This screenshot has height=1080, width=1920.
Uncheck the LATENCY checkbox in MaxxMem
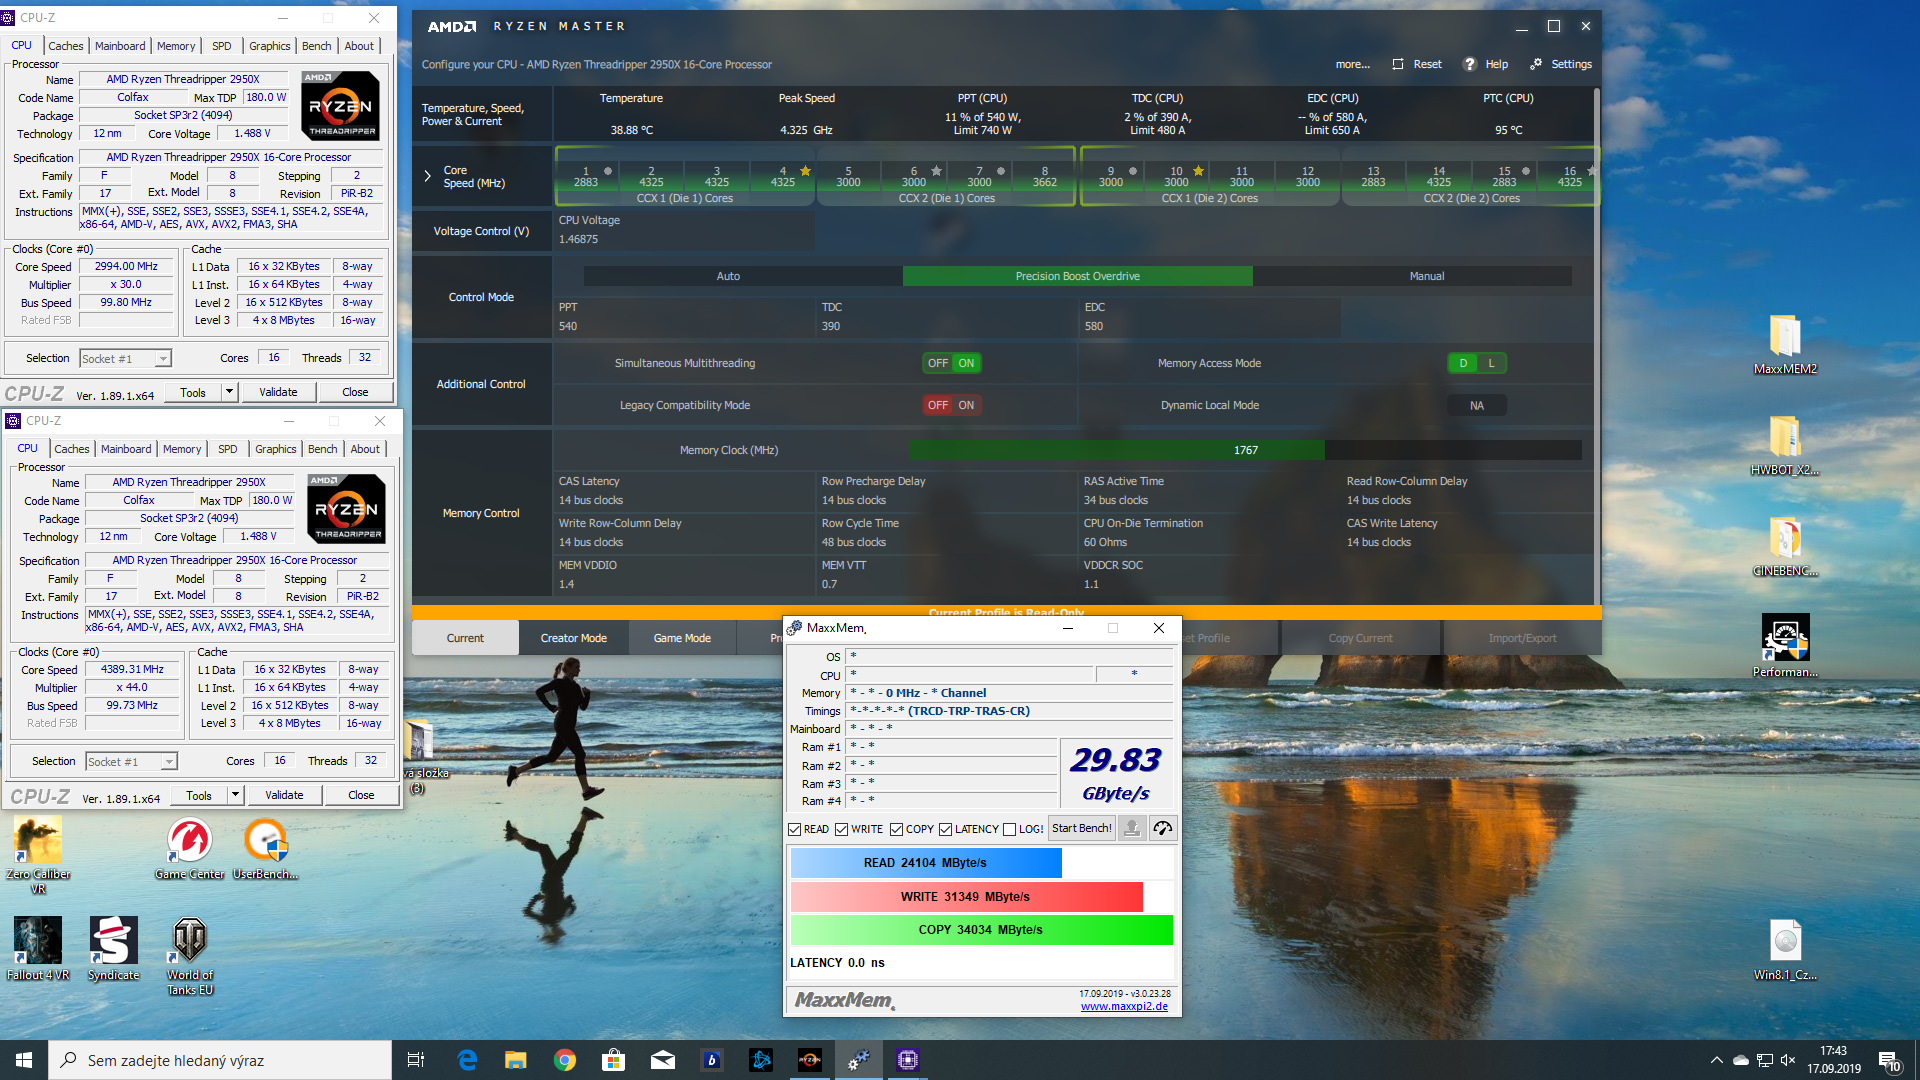coord(945,829)
